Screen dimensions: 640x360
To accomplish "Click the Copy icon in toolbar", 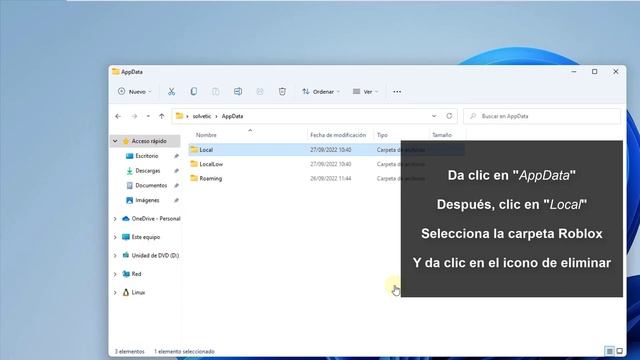I will pos(193,91).
